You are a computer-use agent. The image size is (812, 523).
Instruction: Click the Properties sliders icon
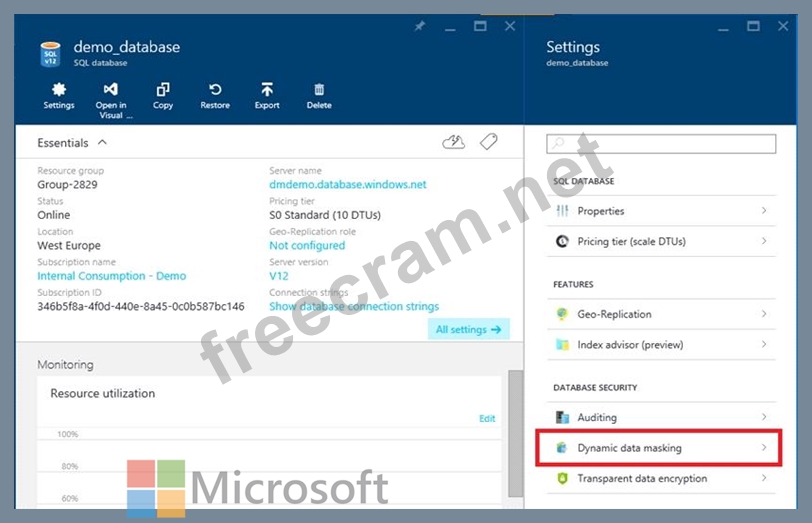pyautogui.click(x=562, y=211)
